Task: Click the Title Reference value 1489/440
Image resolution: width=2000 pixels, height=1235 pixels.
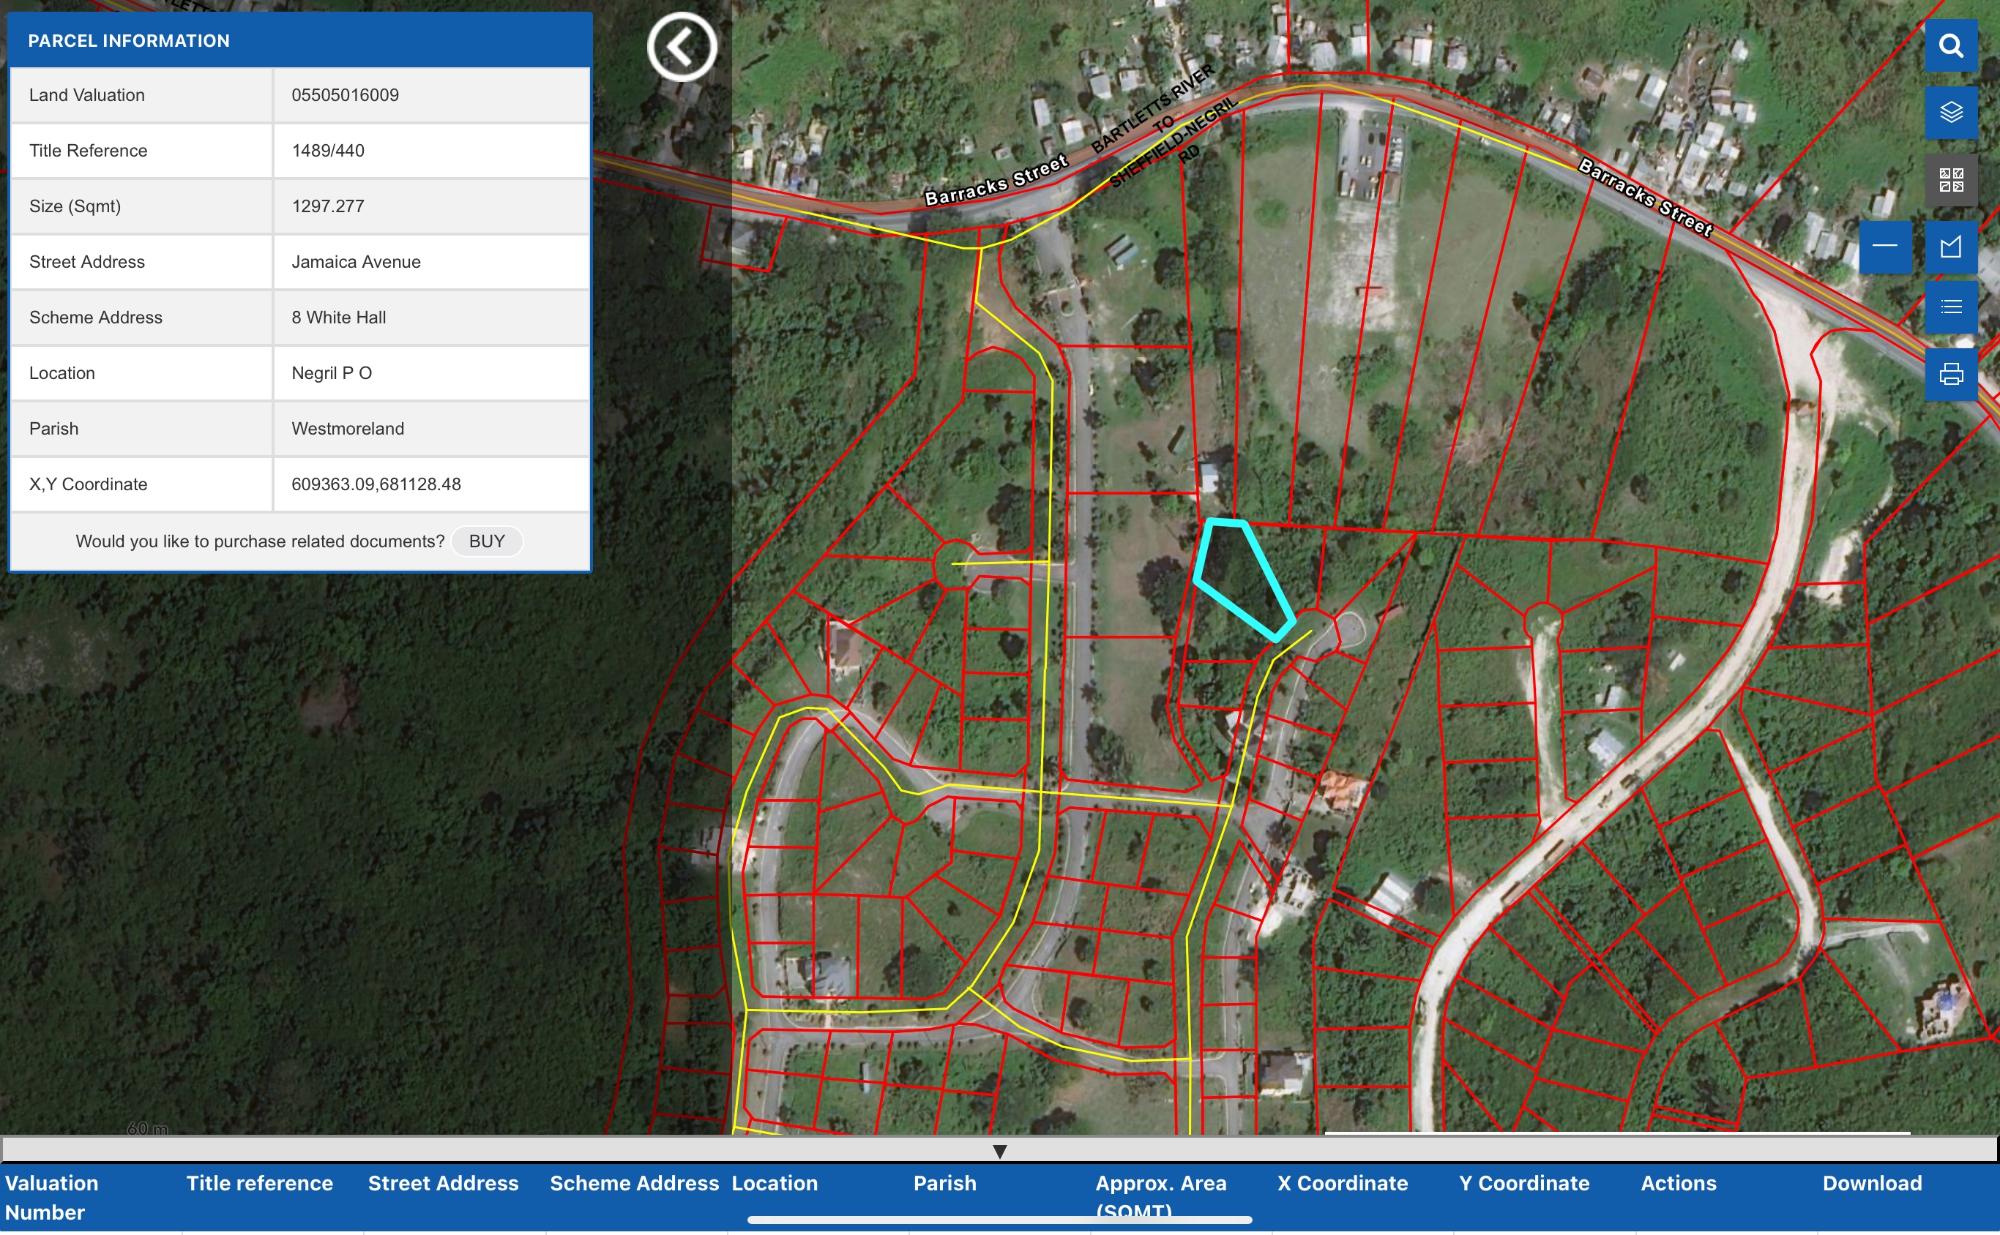Action: point(328,151)
